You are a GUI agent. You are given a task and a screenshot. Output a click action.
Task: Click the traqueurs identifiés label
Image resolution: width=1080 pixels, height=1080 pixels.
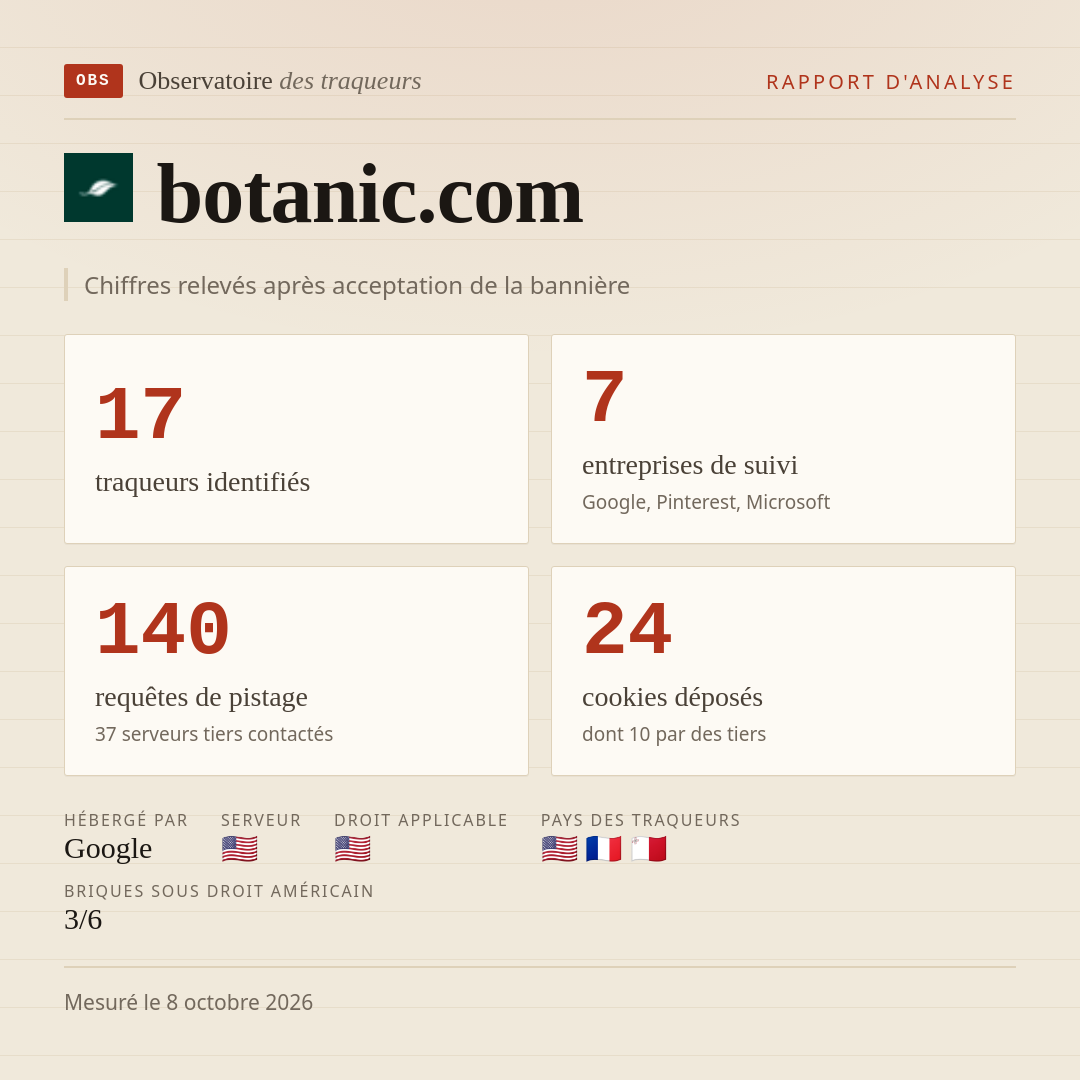click(202, 482)
